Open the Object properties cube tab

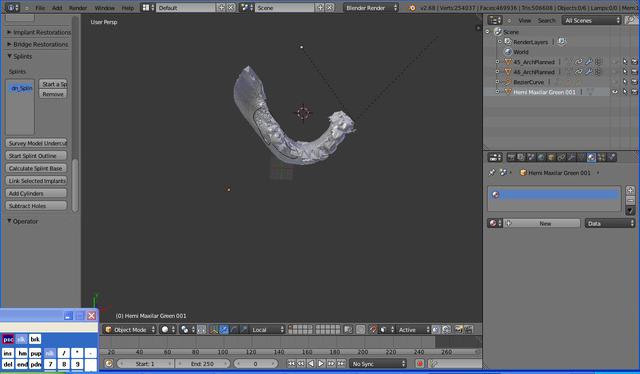click(x=551, y=157)
